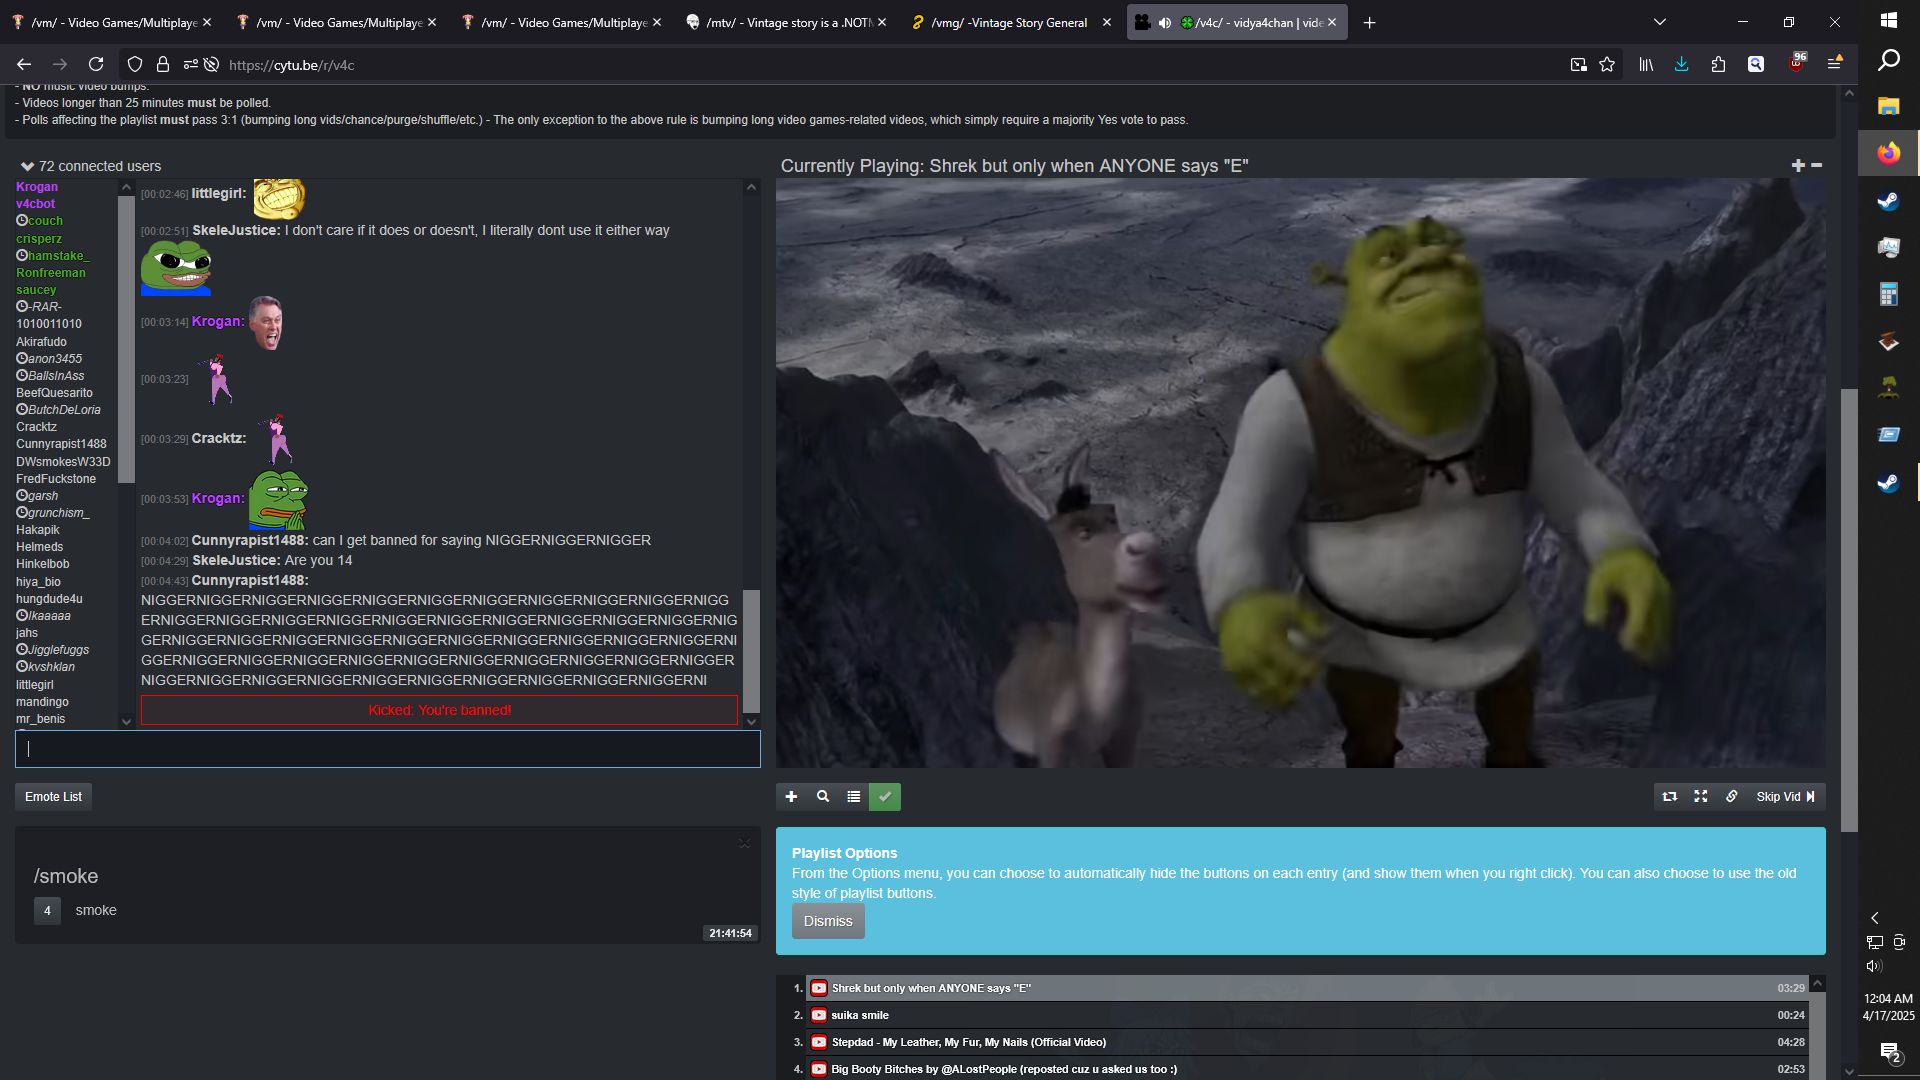Click chat scrollbar down arrow
This screenshot has height=1080, width=1920.
pyautogui.click(x=752, y=721)
